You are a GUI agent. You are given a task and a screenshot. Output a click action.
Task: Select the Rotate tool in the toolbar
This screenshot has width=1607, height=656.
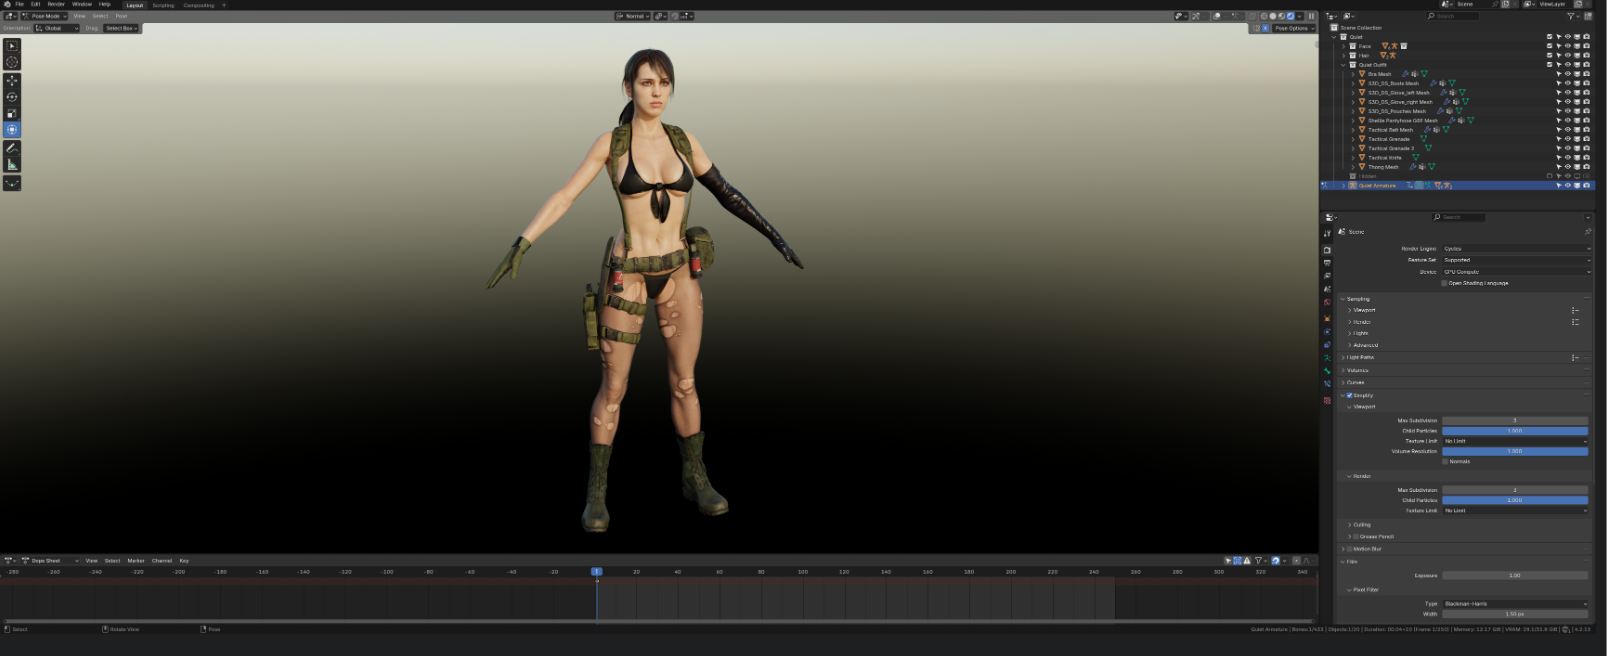[12, 97]
